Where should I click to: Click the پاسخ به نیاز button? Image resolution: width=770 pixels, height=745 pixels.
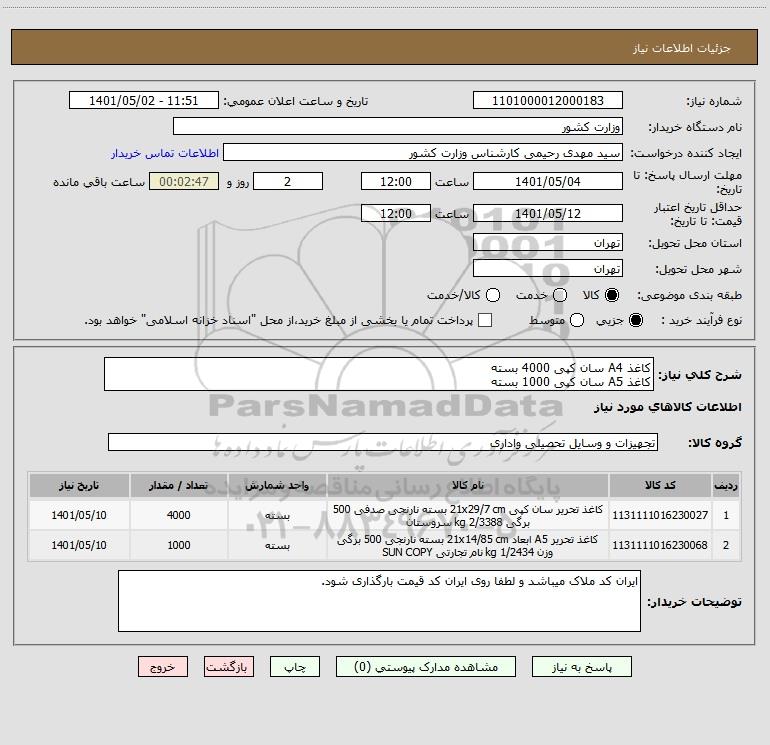click(581, 667)
